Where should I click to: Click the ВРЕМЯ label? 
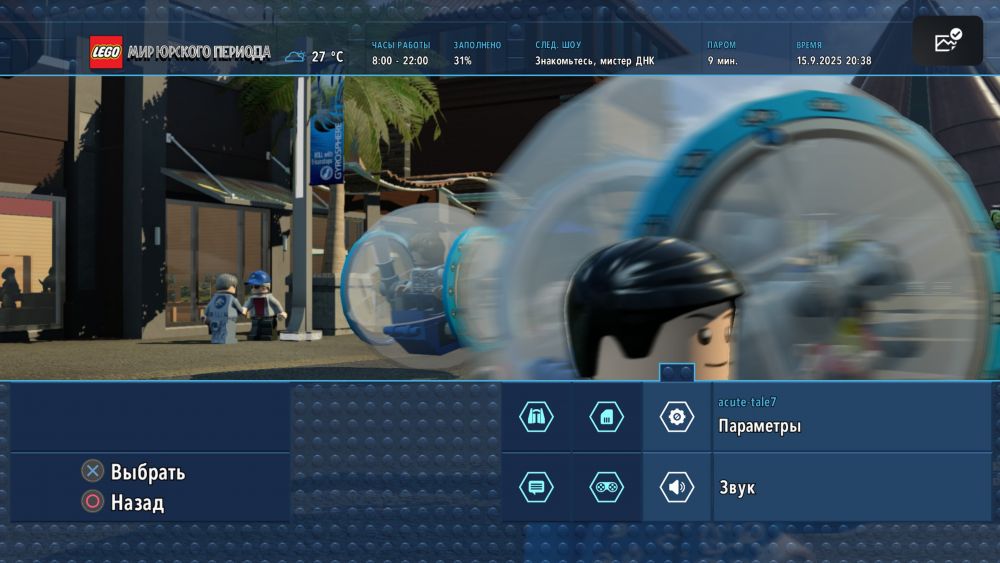click(809, 45)
